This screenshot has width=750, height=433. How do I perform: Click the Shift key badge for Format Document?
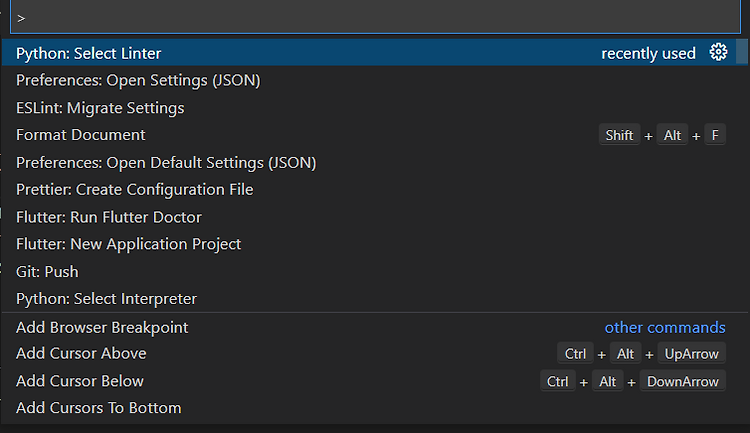[x=619, y=135]
